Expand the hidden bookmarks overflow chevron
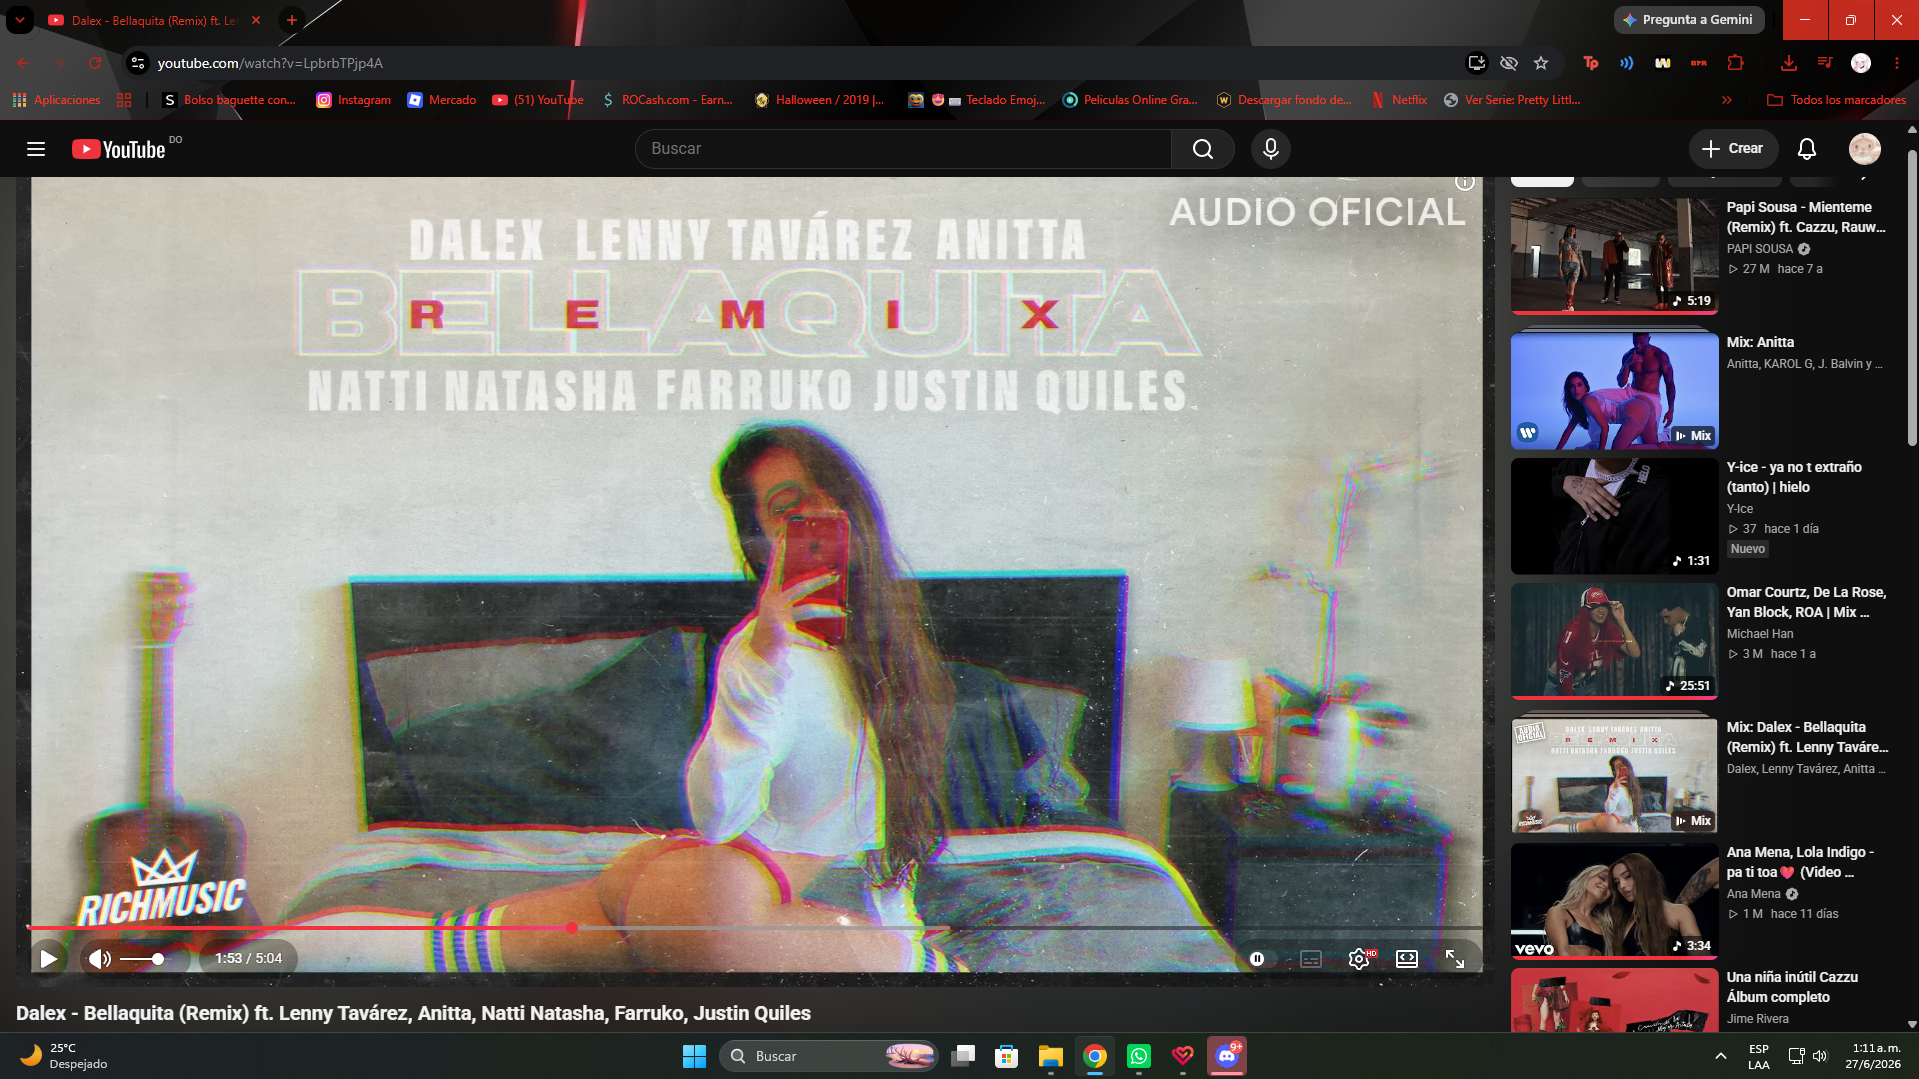This screenshot has height=1079, width=1919. (1727, 100)
